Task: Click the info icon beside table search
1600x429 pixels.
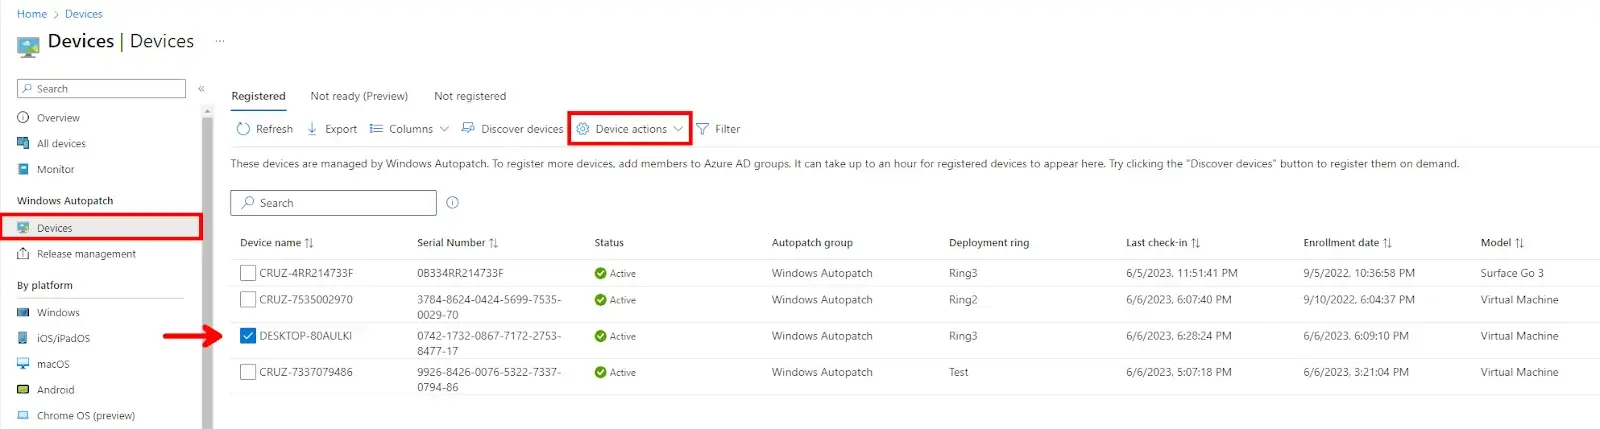Action: tap(452, 202)
